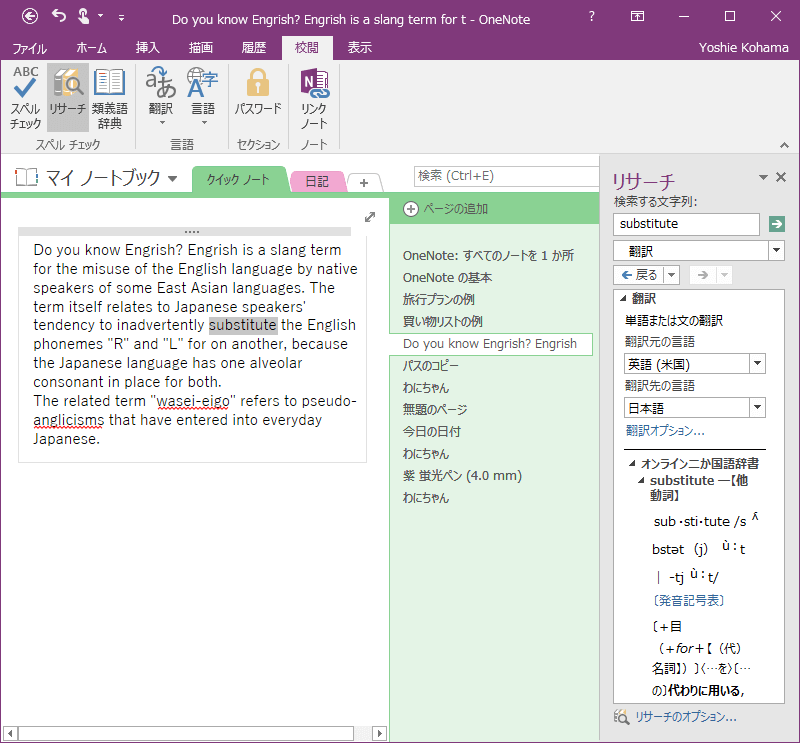The image size is (800, 743).
Task: Click パスワード password protection
Action: pos(258,92)
